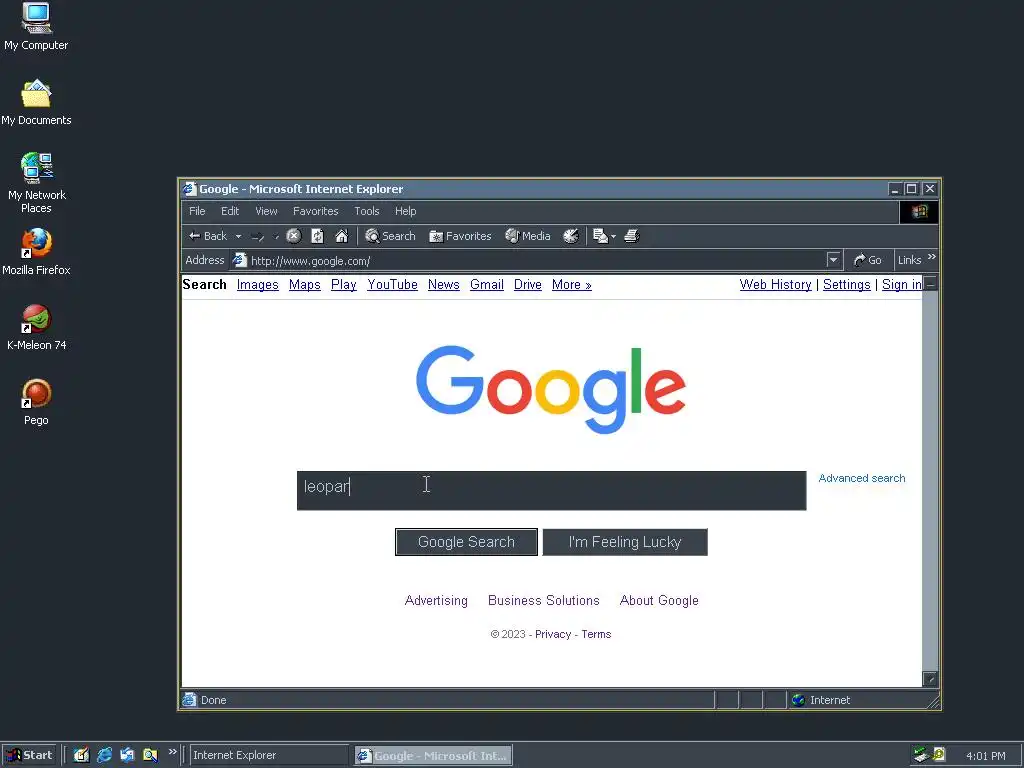
Task: Launch Internet Explorer from Quick Launch
Action: [104, 755]
